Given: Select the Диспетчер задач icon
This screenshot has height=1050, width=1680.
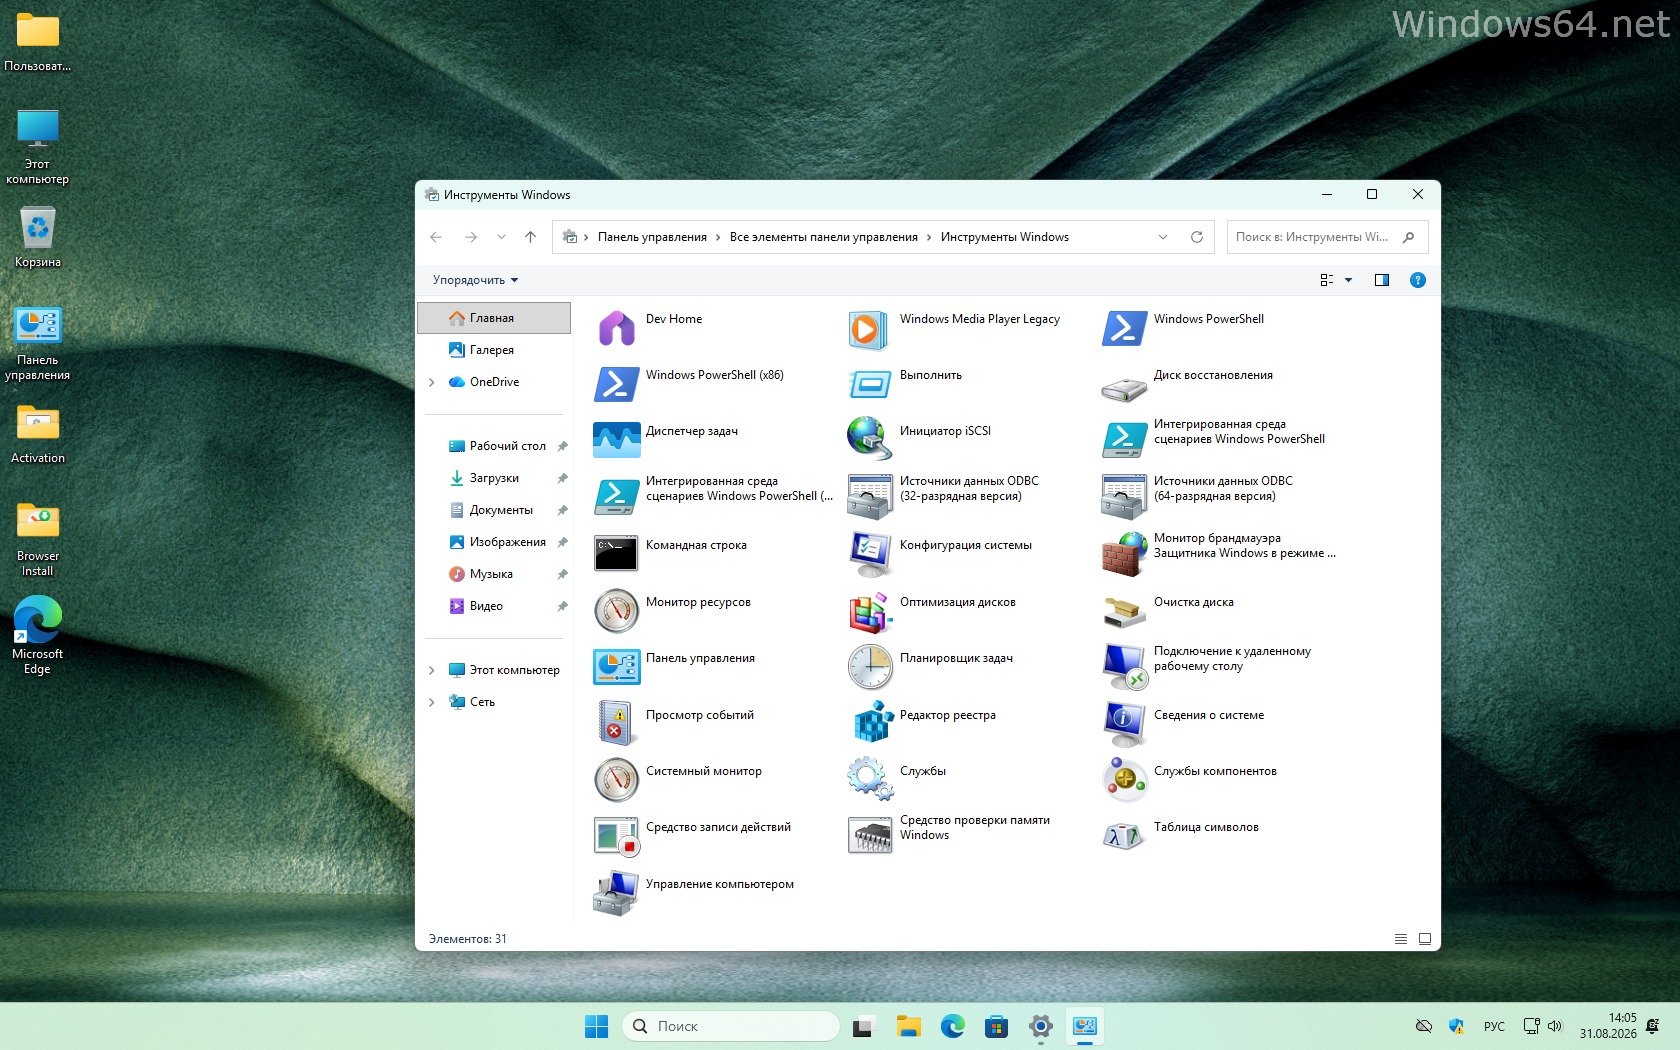Looking at the screenshot, I should tap(616, 440).
